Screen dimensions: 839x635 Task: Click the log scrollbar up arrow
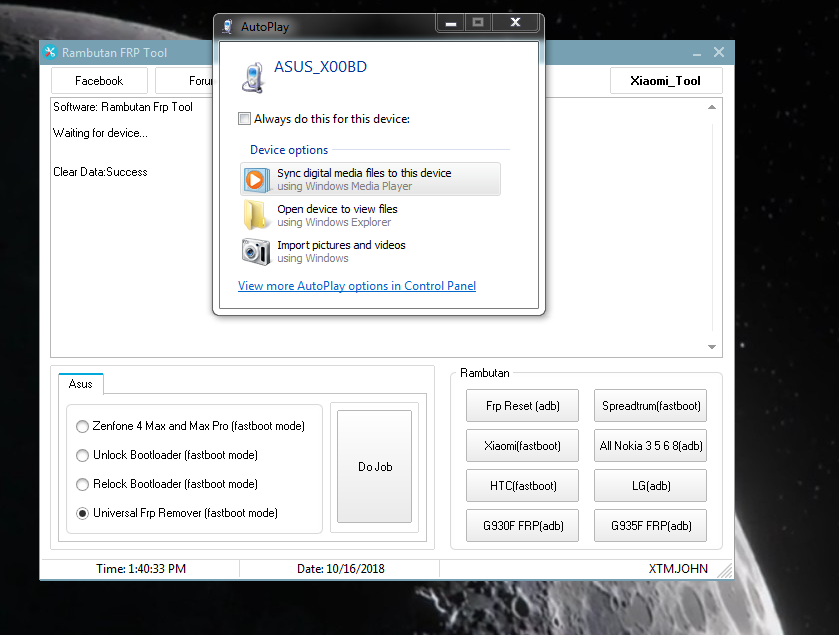click(x=712, y=107)
